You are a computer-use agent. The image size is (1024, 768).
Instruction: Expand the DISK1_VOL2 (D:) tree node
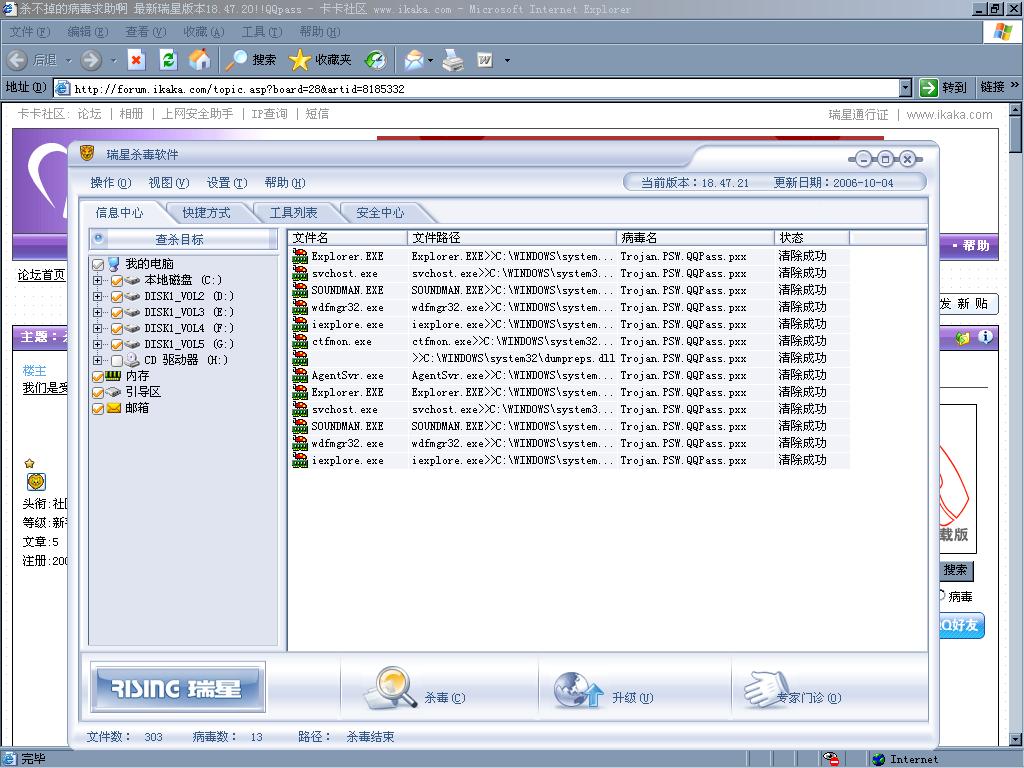[x=98, y=297]
